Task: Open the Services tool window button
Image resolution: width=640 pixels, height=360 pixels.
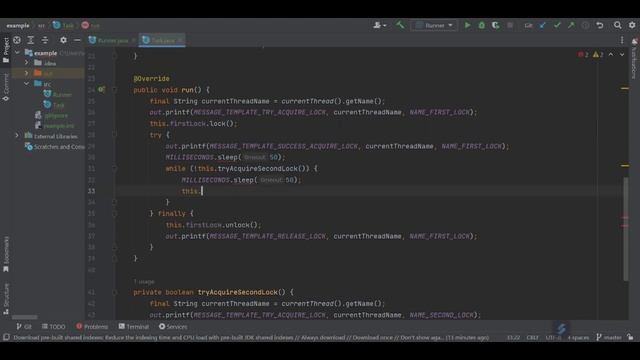Action: pos(173,327)
